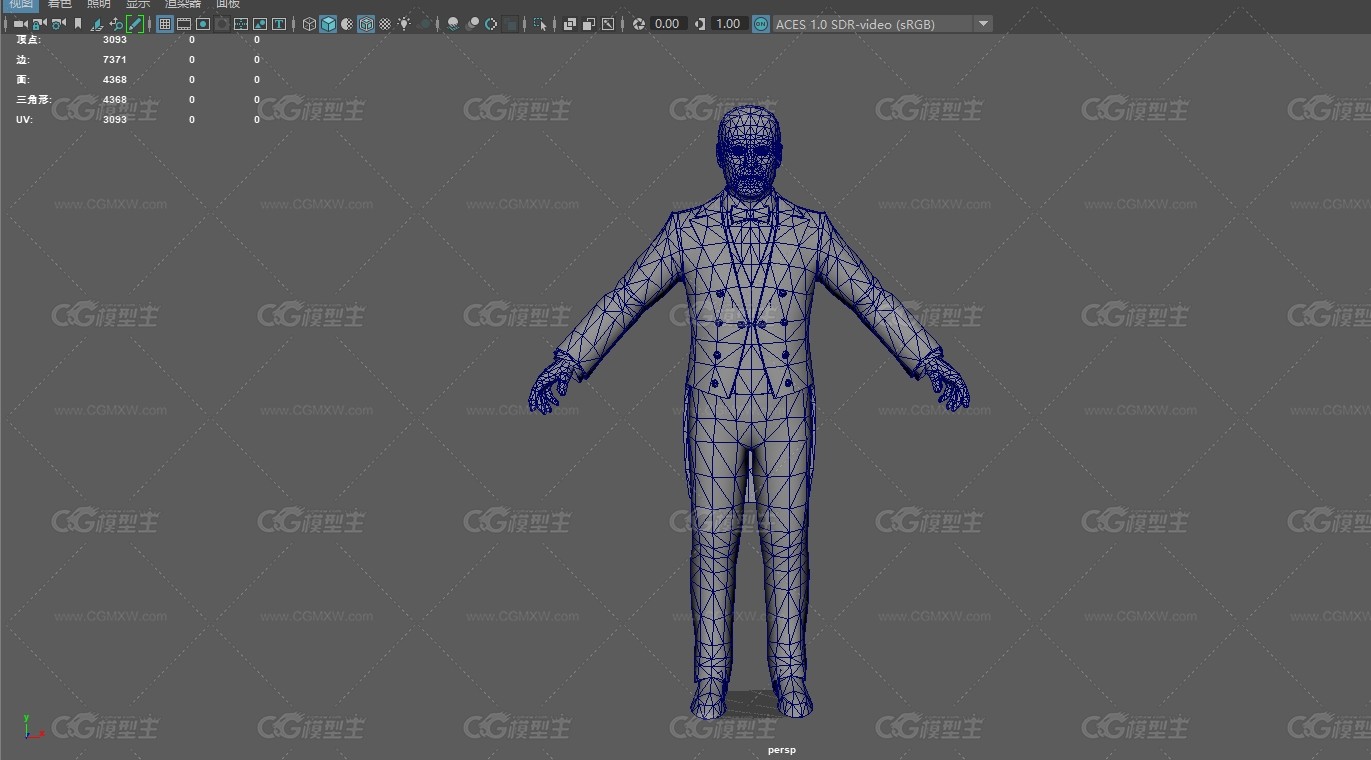Click the Exposure value field 0.00

pyautogui.click(x=668, y=24)
